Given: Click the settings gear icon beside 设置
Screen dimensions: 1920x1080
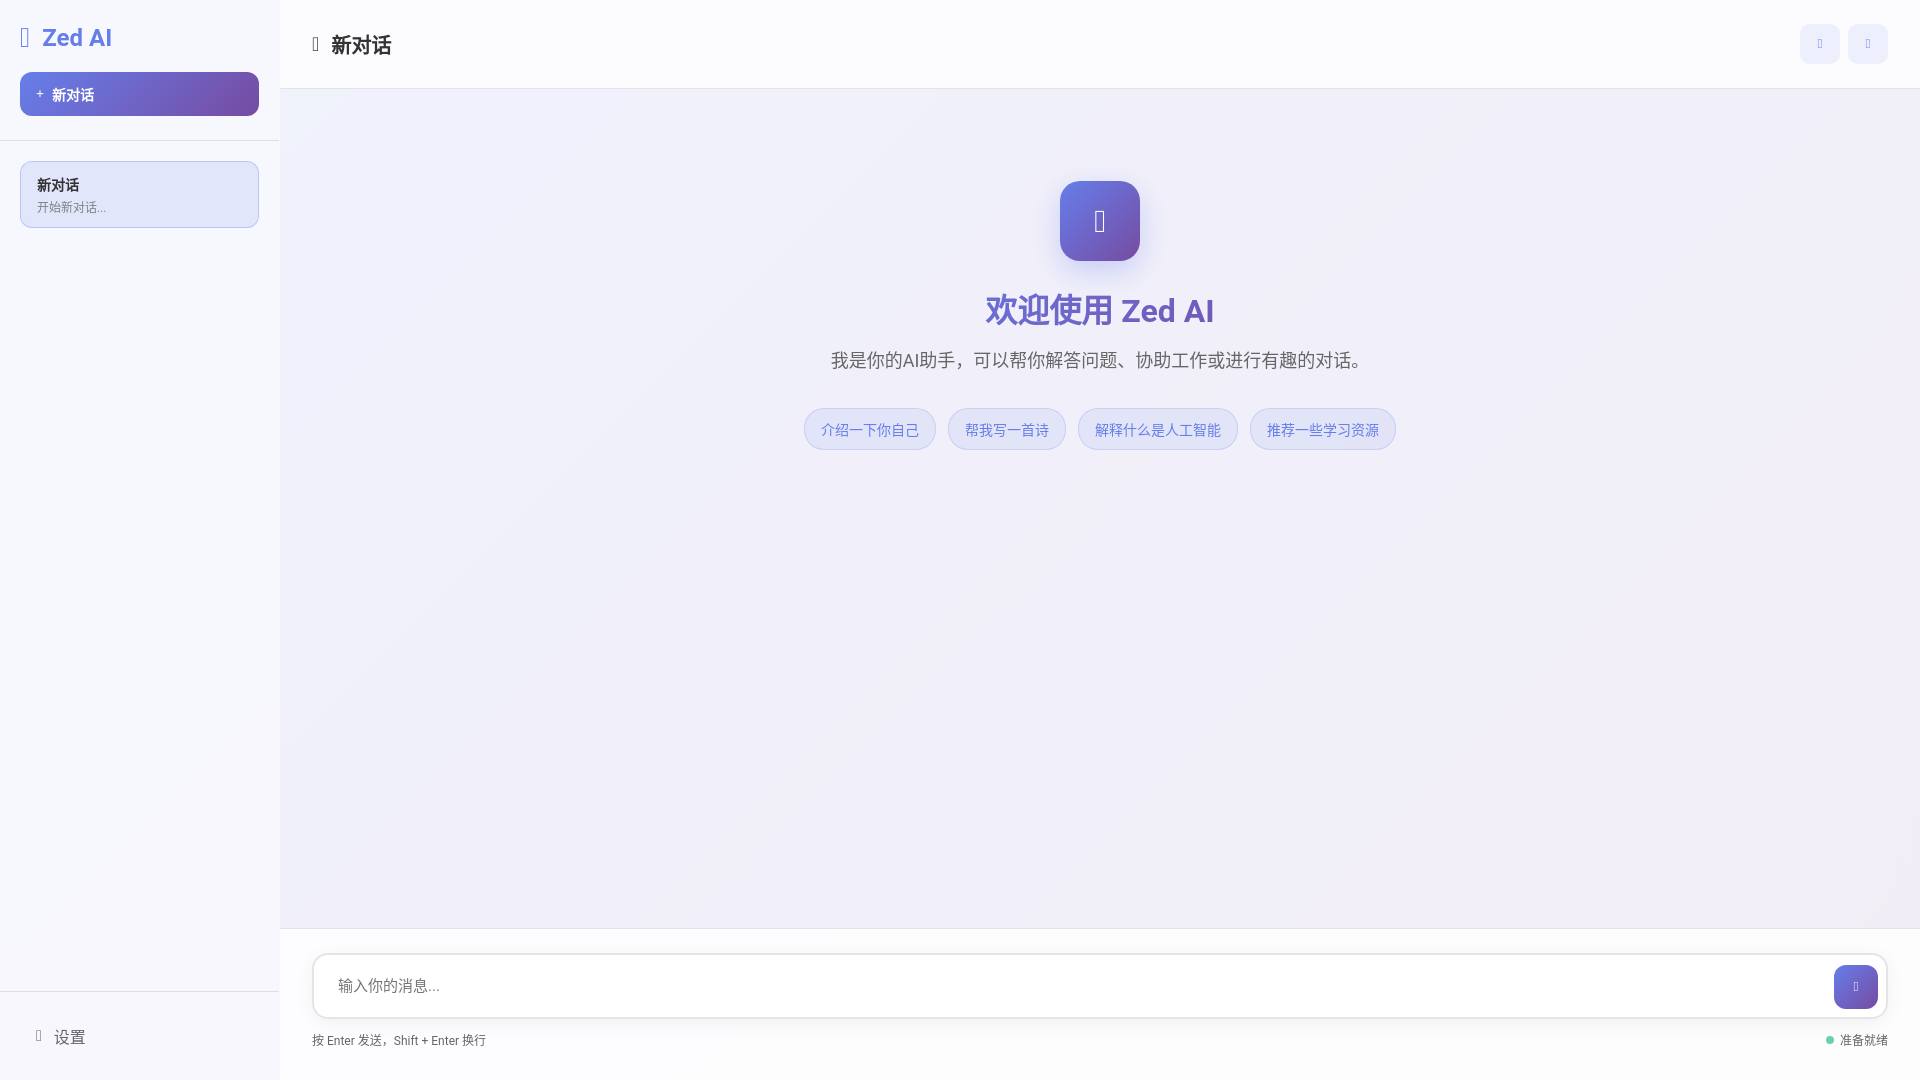Looking at the screenshot, I should click(39, 1036).
